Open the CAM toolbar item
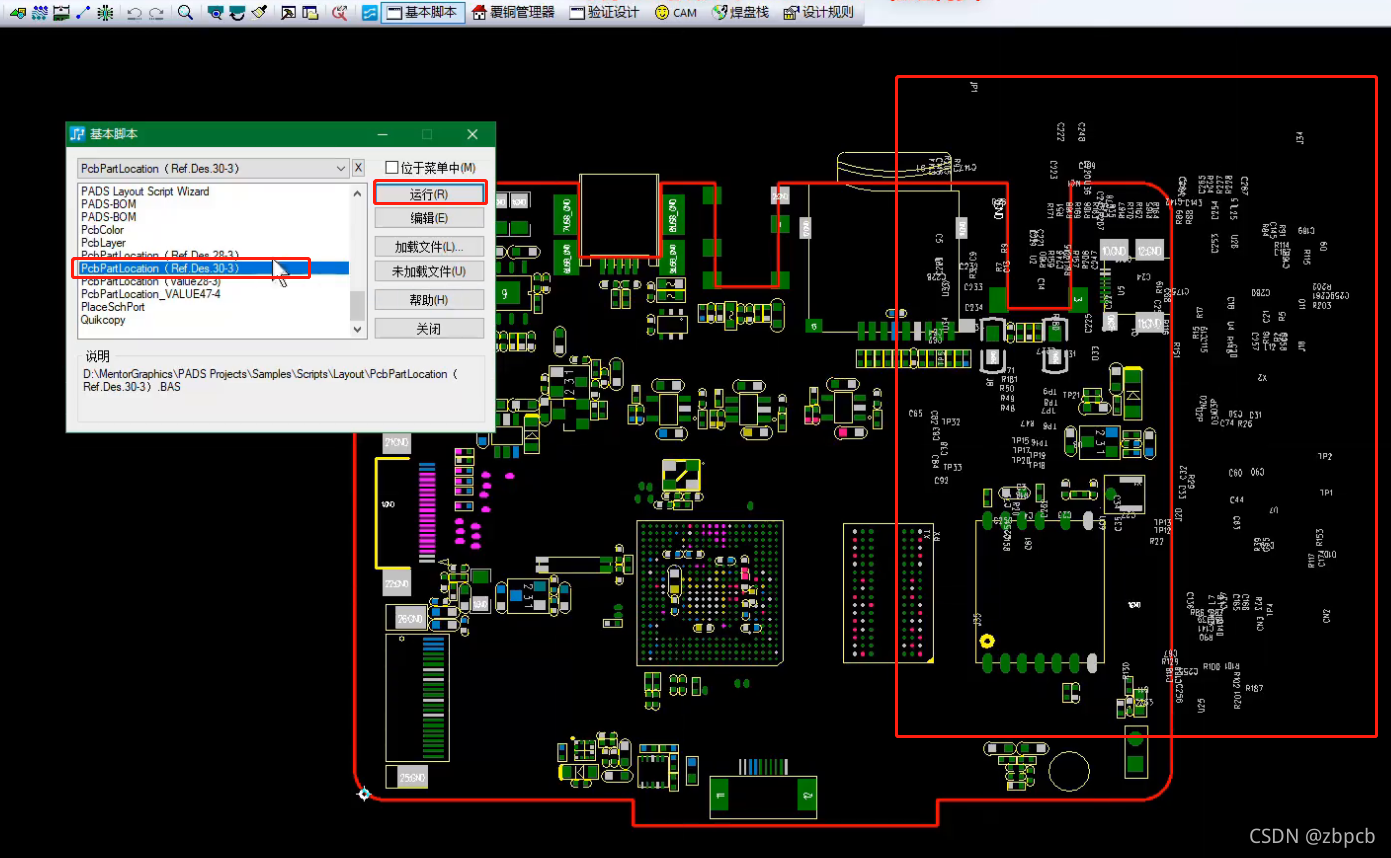This screenshot has height=858, width=1391. [676, 13]
